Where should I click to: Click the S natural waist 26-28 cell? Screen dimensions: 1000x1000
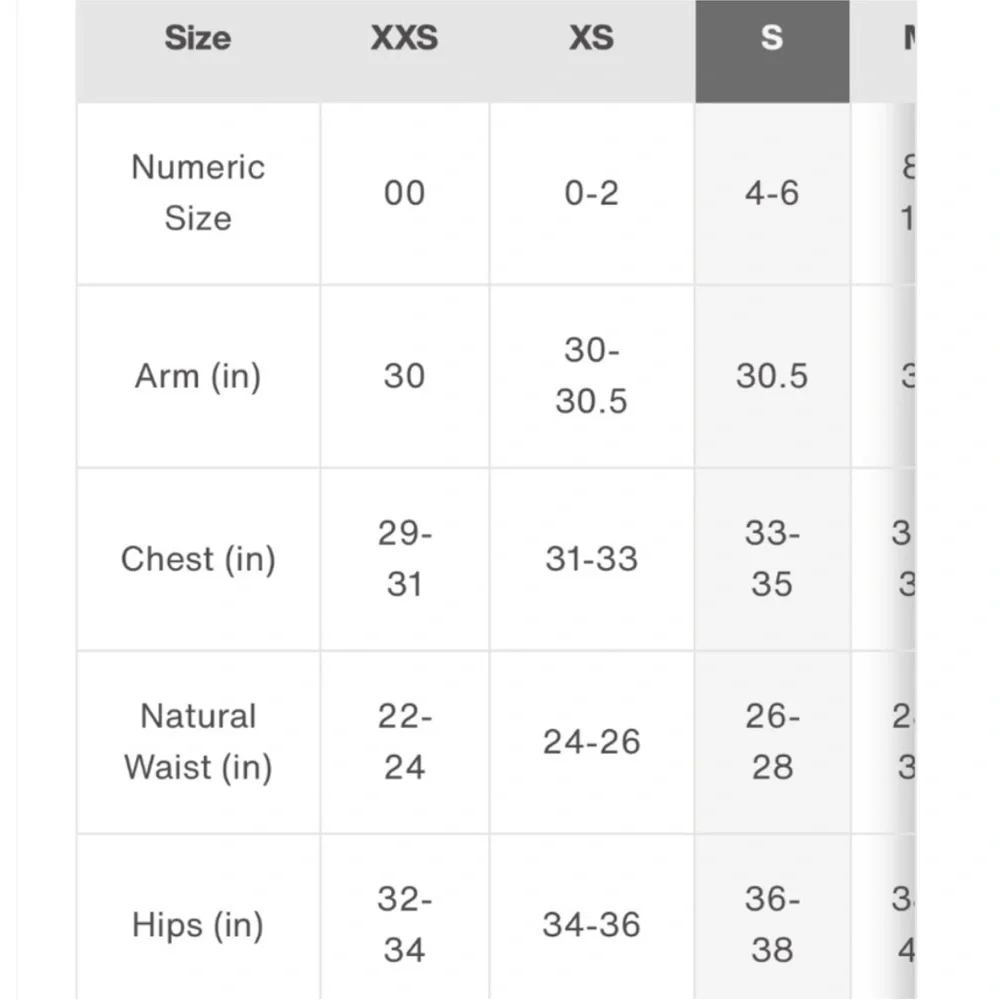point(771,742)
